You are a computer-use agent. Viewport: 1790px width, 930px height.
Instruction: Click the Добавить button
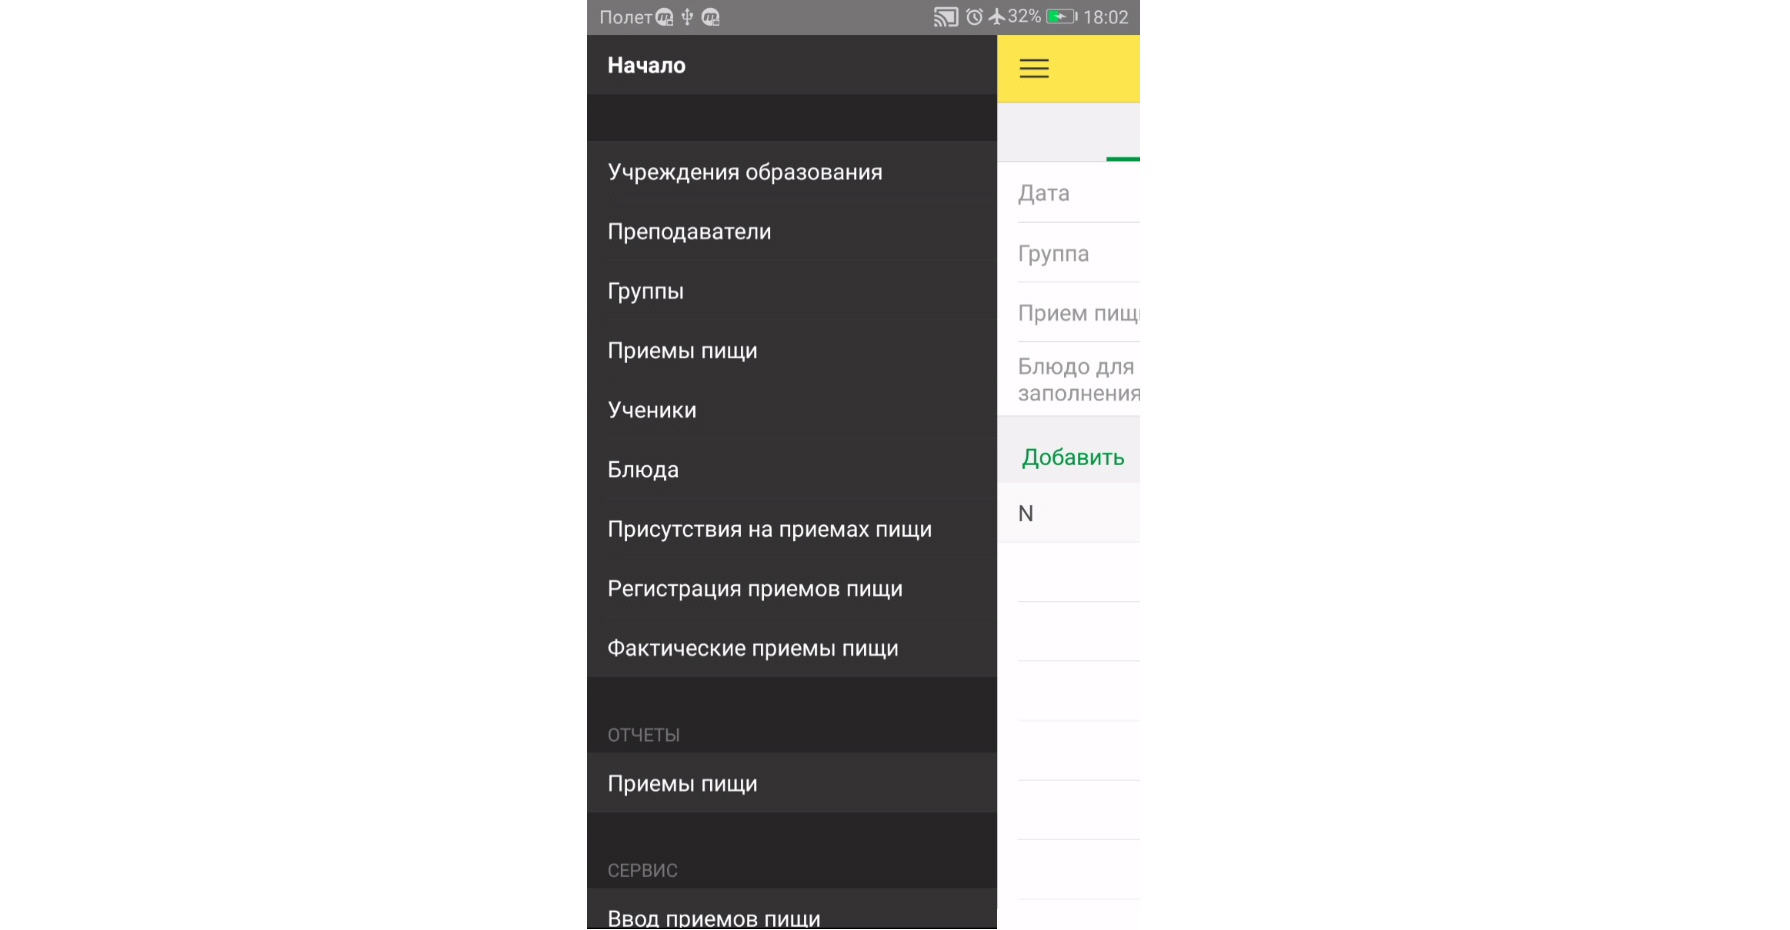[x=1073, y=457]
